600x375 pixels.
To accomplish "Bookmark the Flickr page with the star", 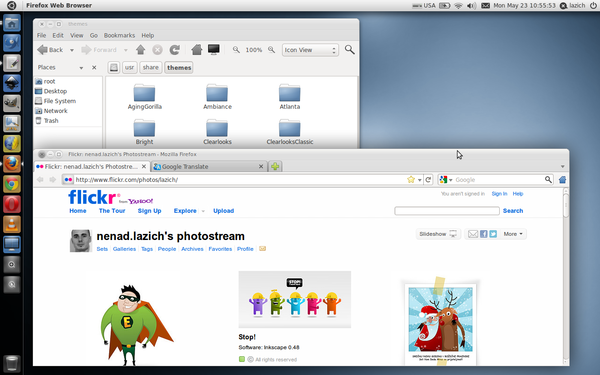I will pyautogui.click(x=411, y=179).
